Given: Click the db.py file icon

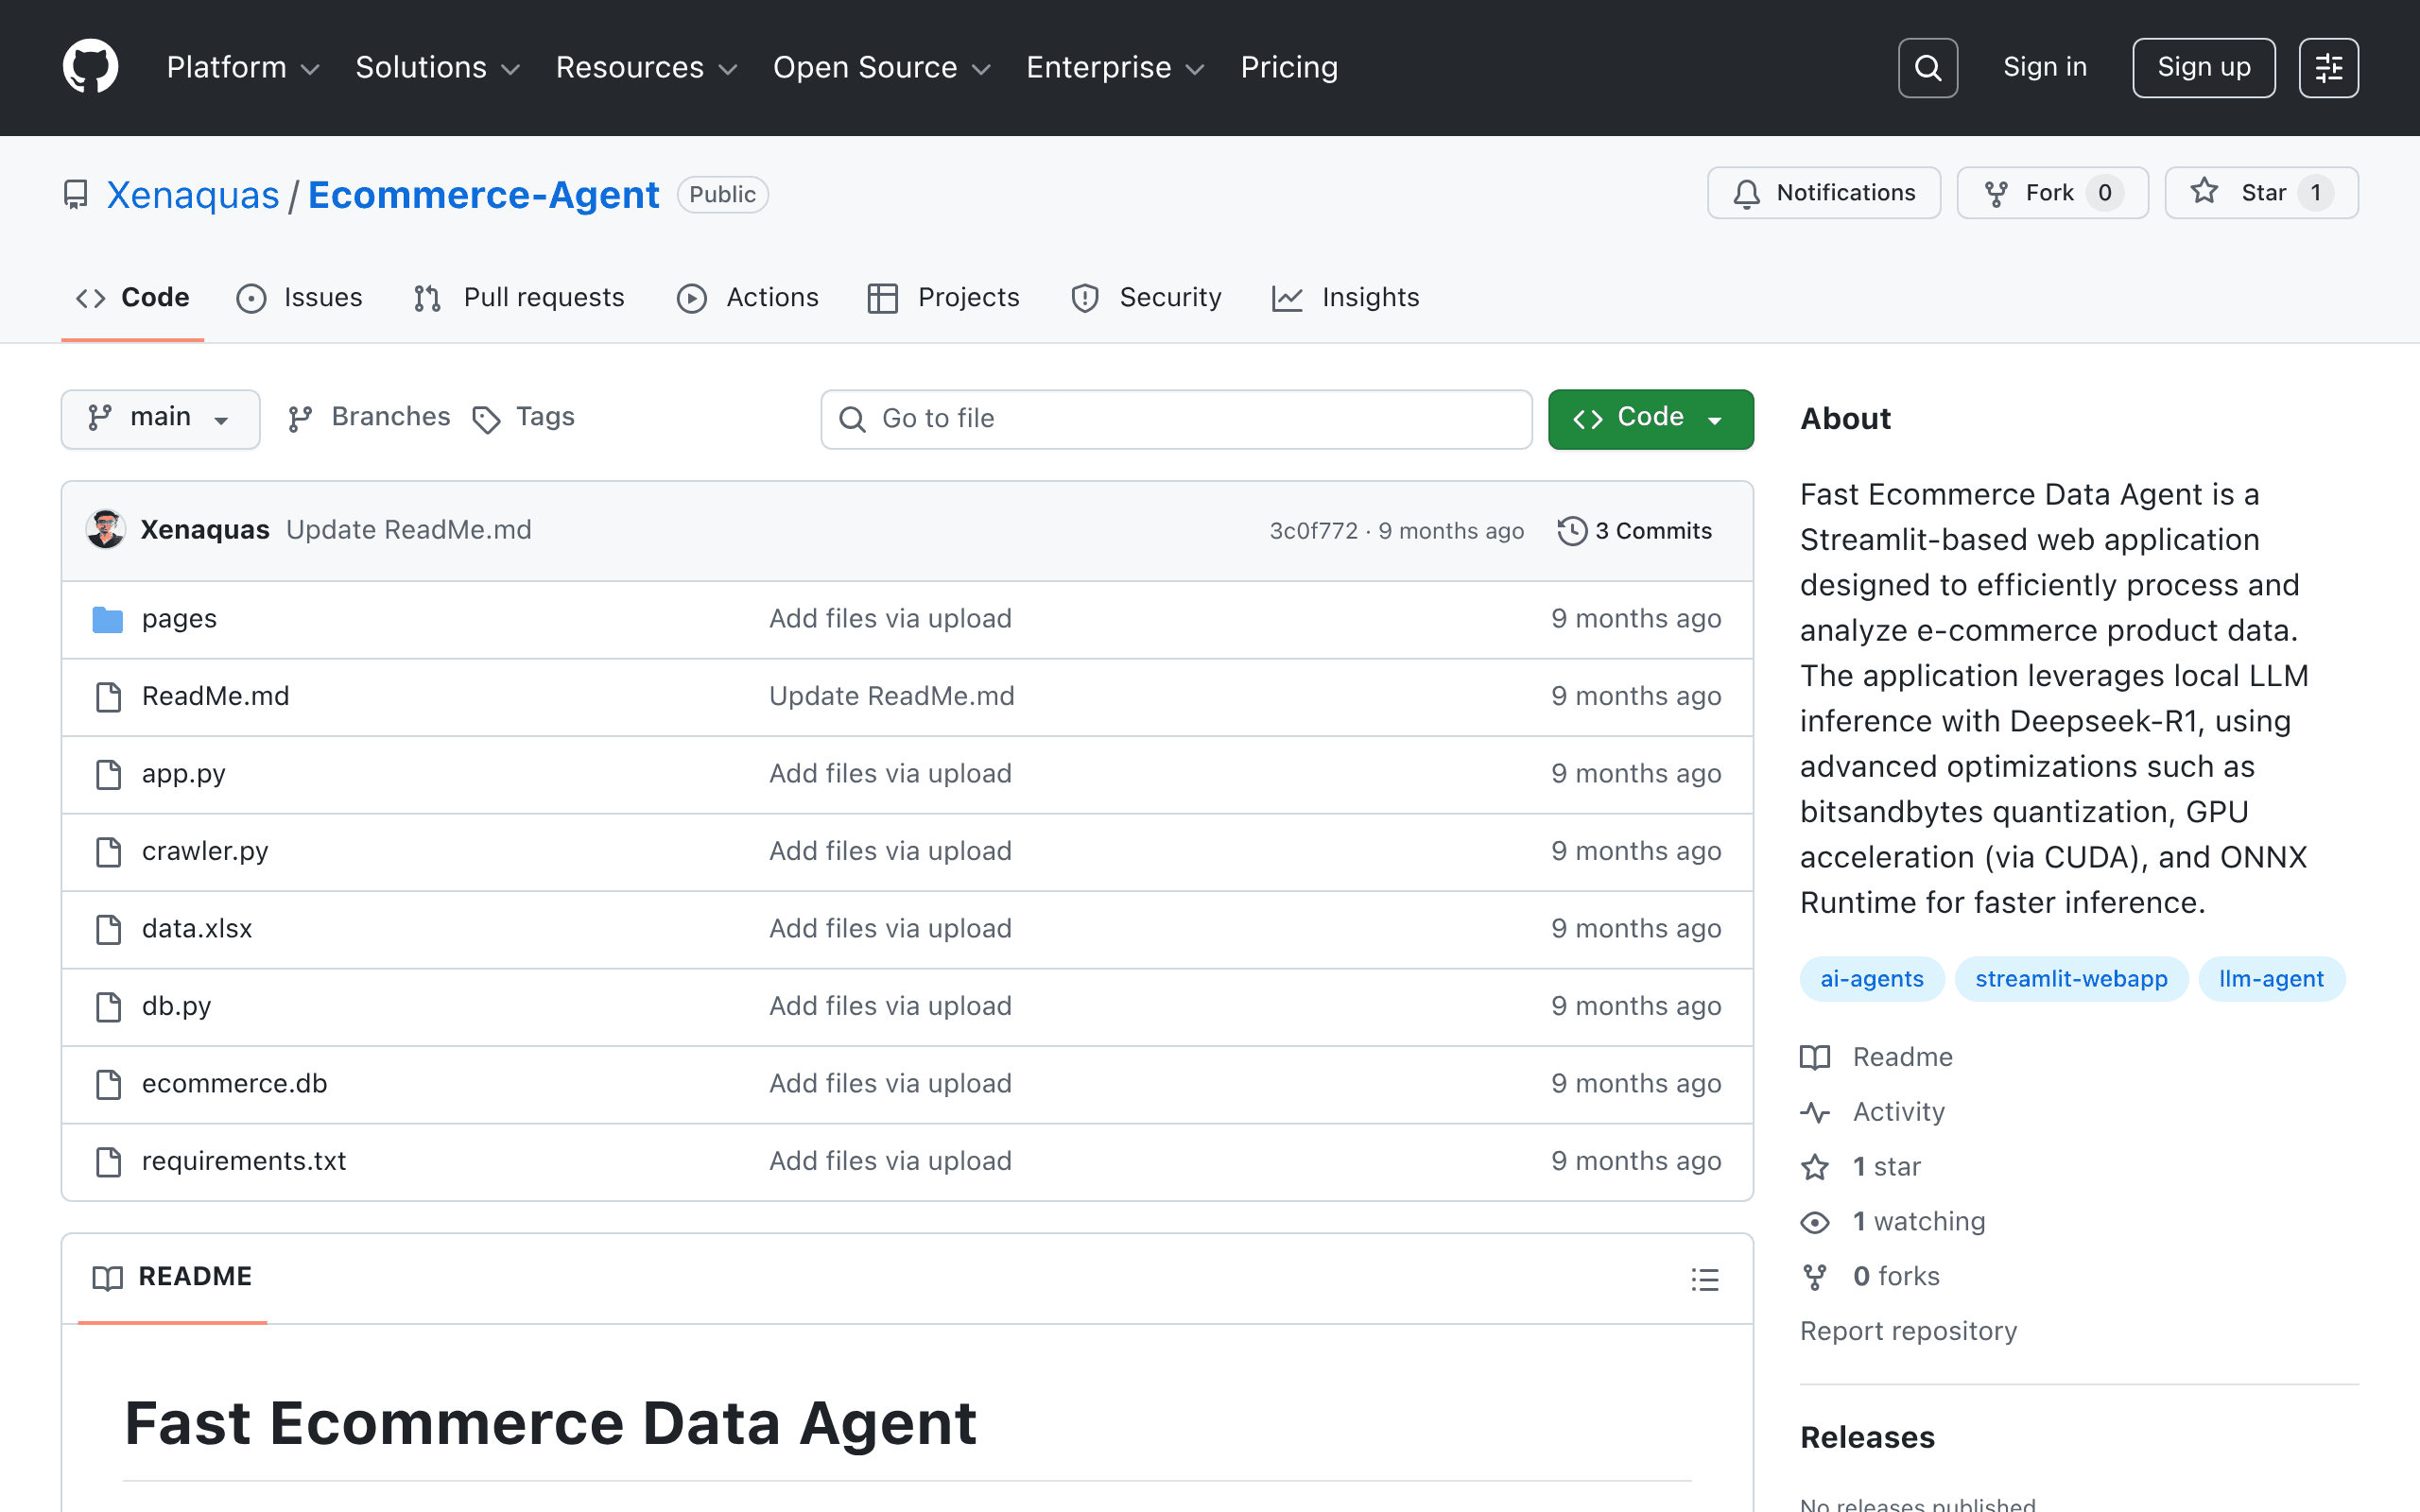Looking at the screenshot, I should (x=108, y=1006).
